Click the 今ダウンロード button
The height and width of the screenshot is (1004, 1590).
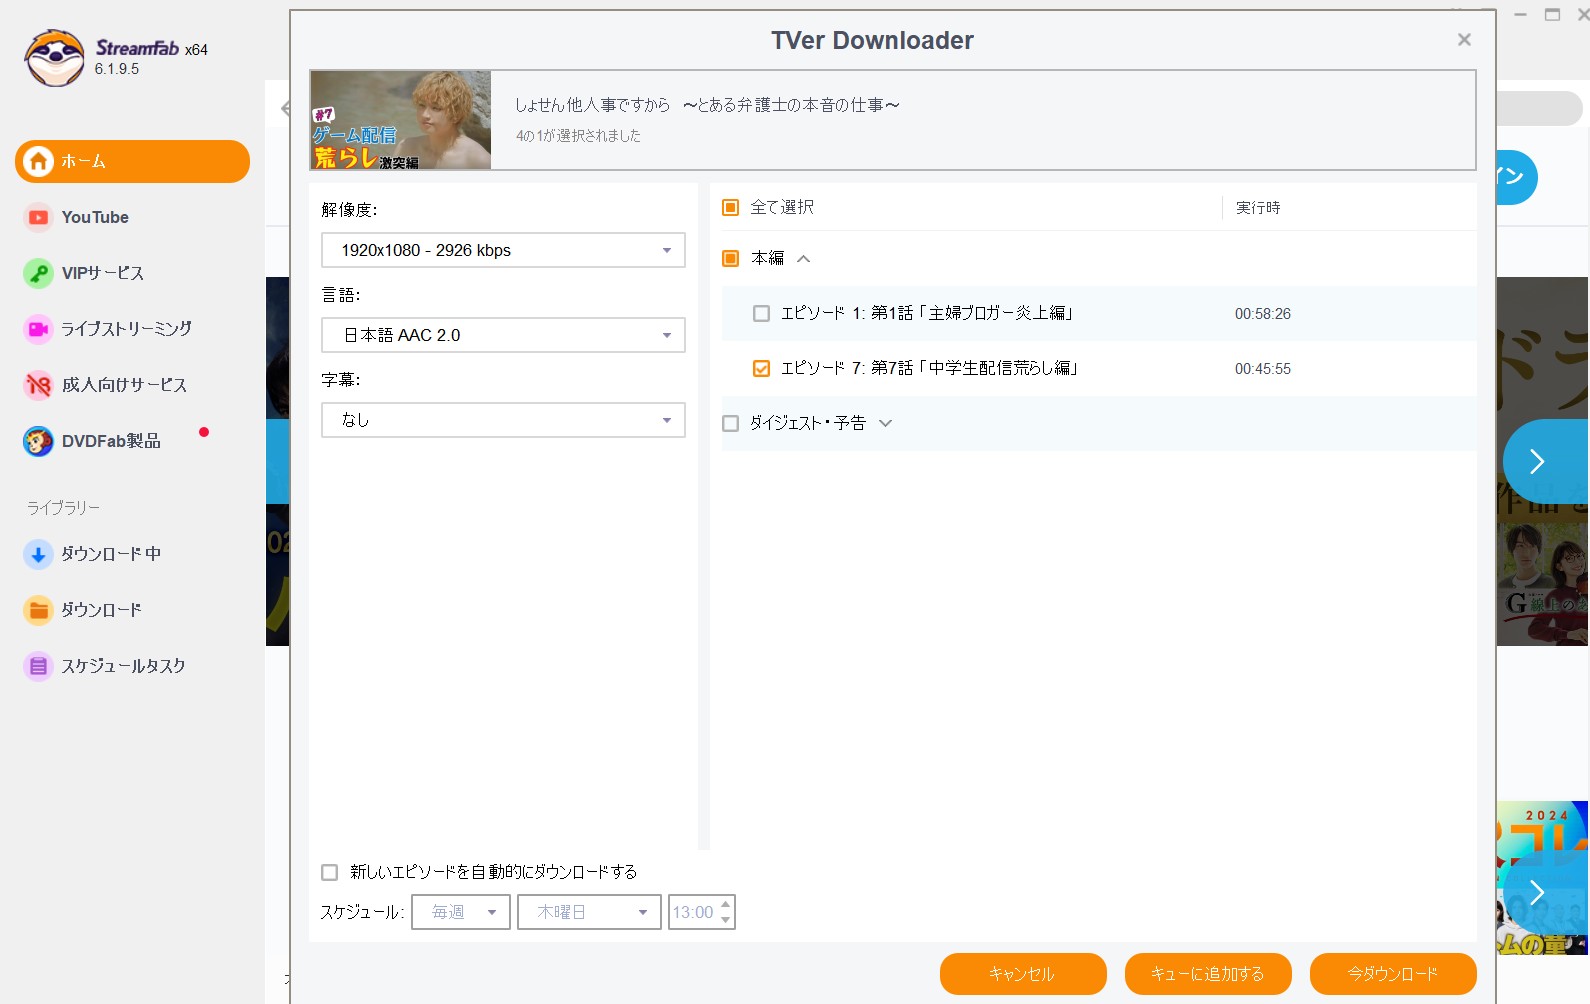tap(1393, 974)
